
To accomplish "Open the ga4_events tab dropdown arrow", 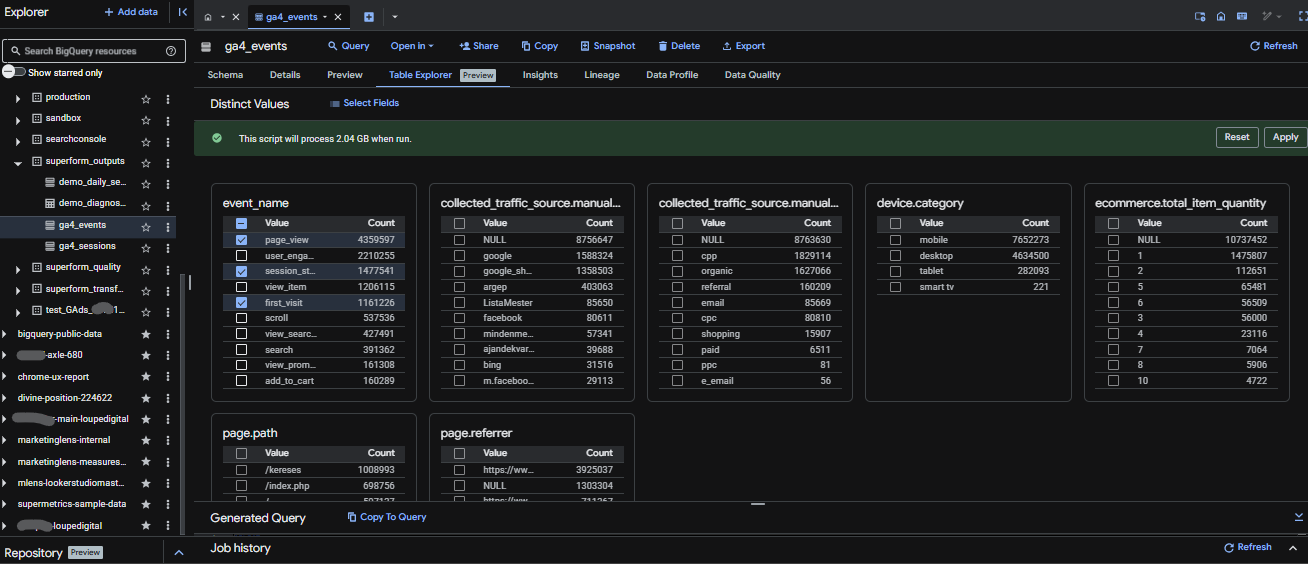I will [x=325, y=17].
